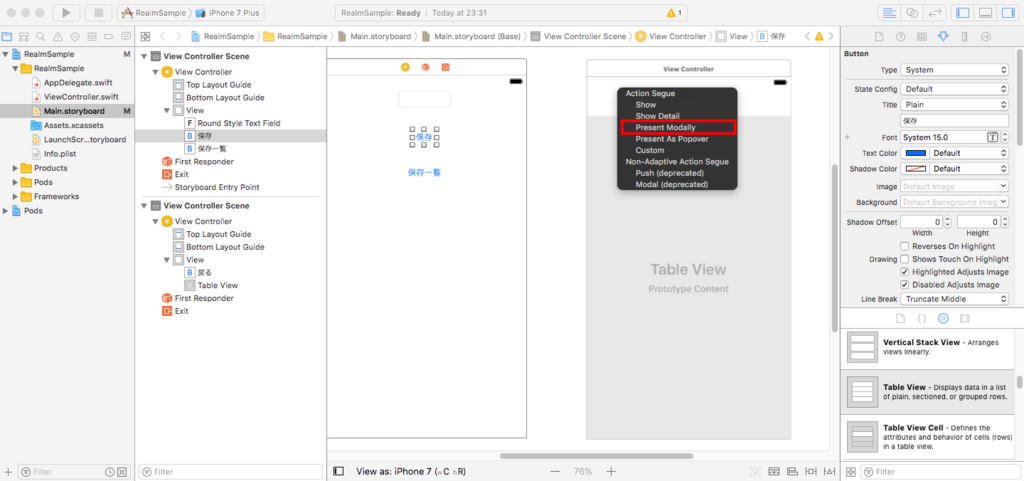Open the Quick Help inspector

(900, 37)
